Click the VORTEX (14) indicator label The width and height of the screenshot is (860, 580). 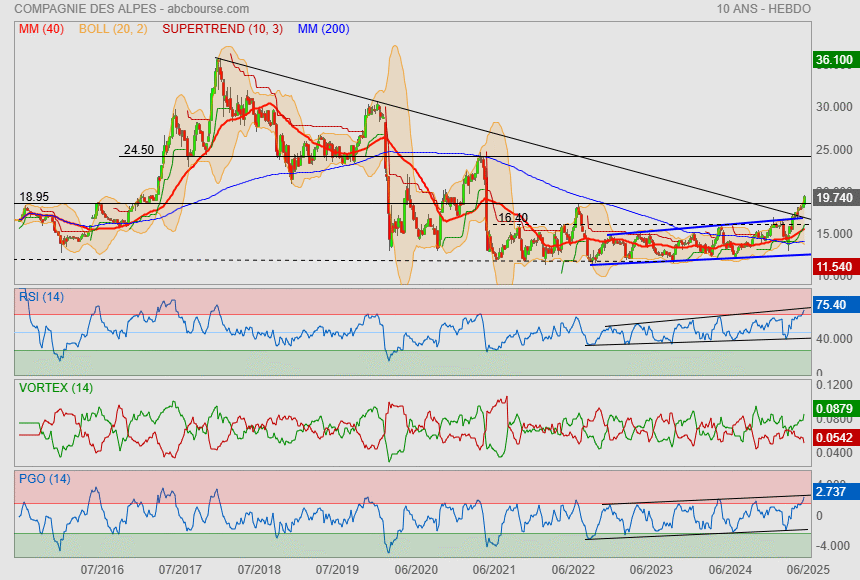[55, 388]
